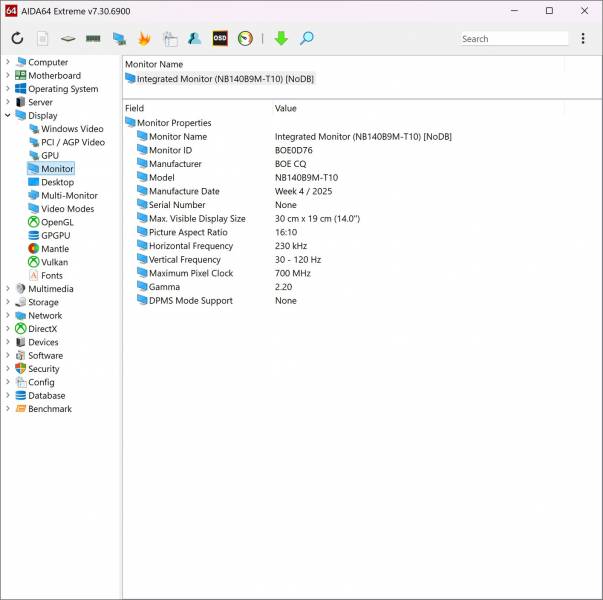Image resolution: width=603 pixels, height=600 pixels.
Task: Click the Week 4 / 2025 value
Action: [x=303, y=191]
